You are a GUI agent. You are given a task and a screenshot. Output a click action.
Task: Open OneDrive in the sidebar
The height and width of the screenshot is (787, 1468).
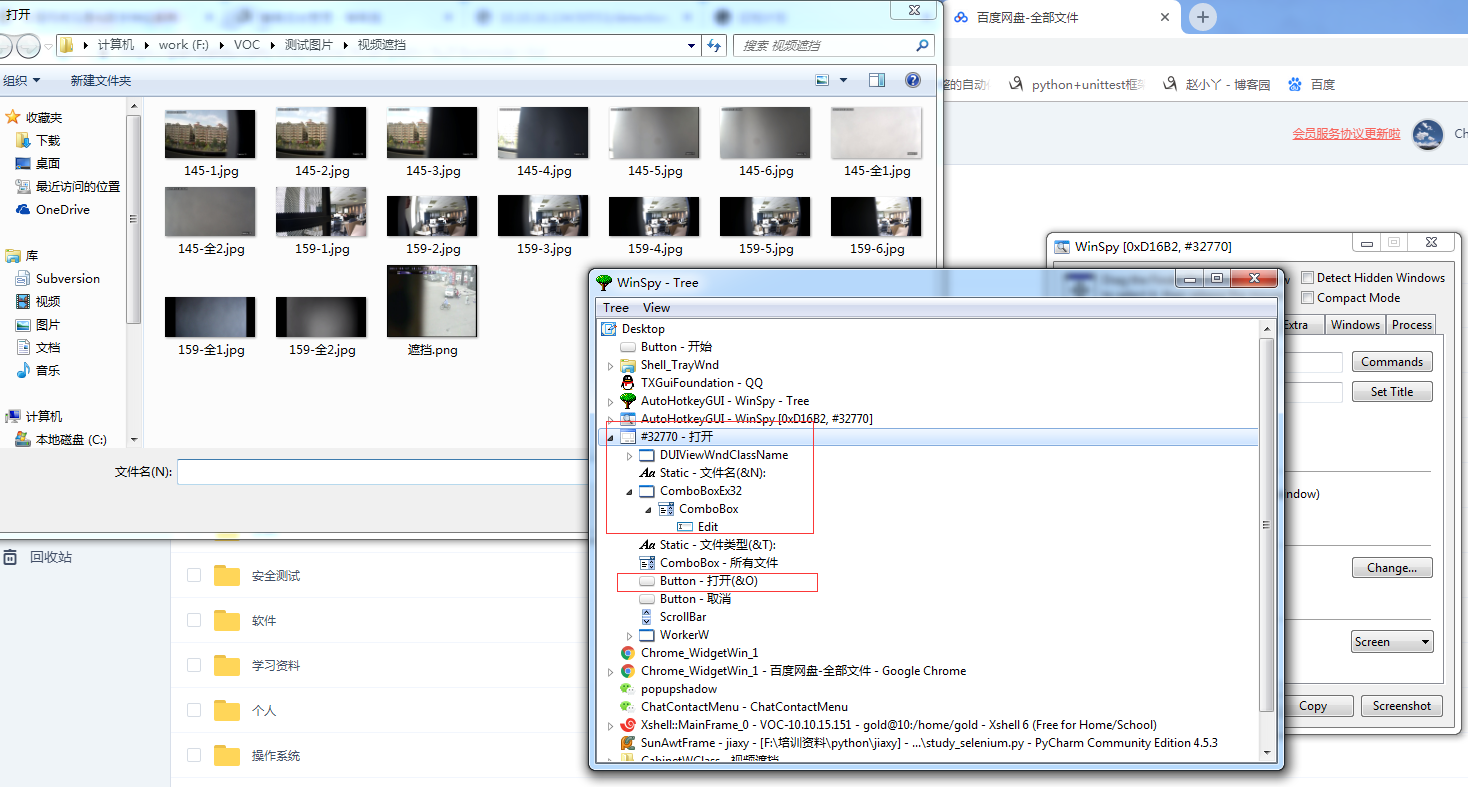(62, 210)
